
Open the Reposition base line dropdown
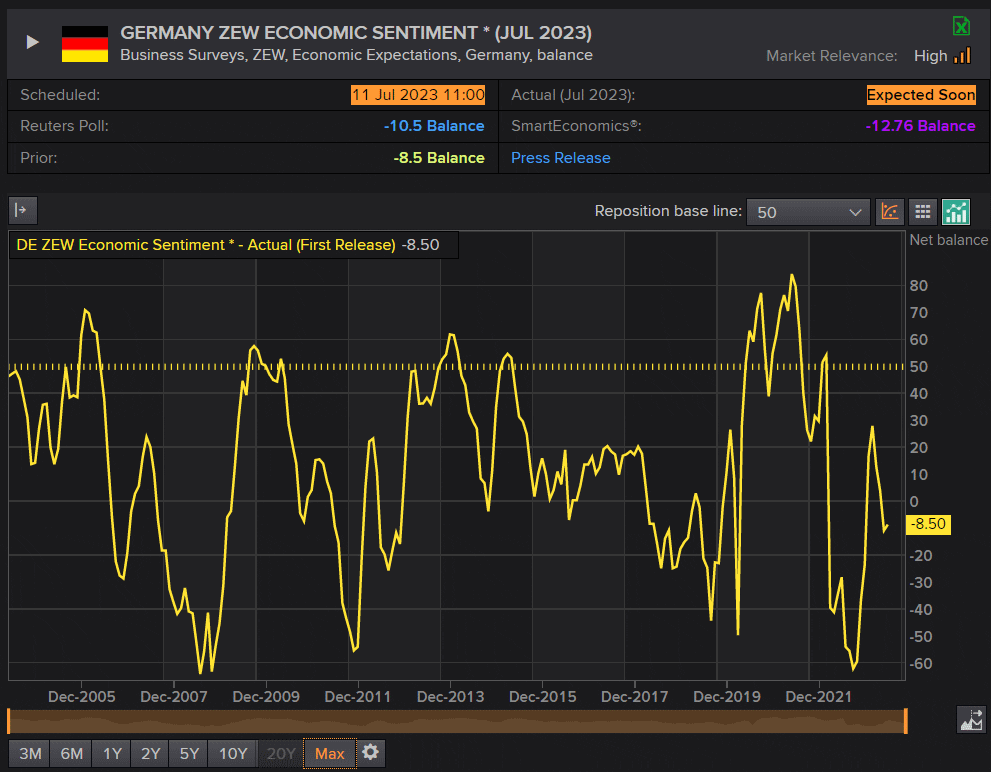point(808,212)
